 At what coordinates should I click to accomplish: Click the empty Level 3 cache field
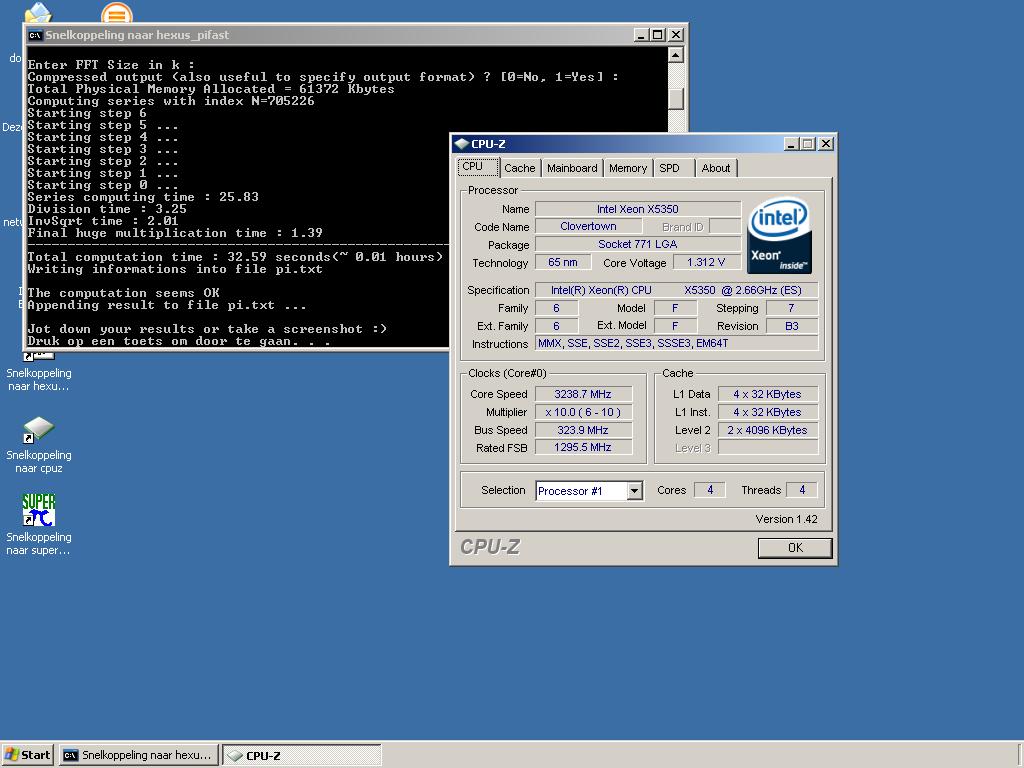767,447
